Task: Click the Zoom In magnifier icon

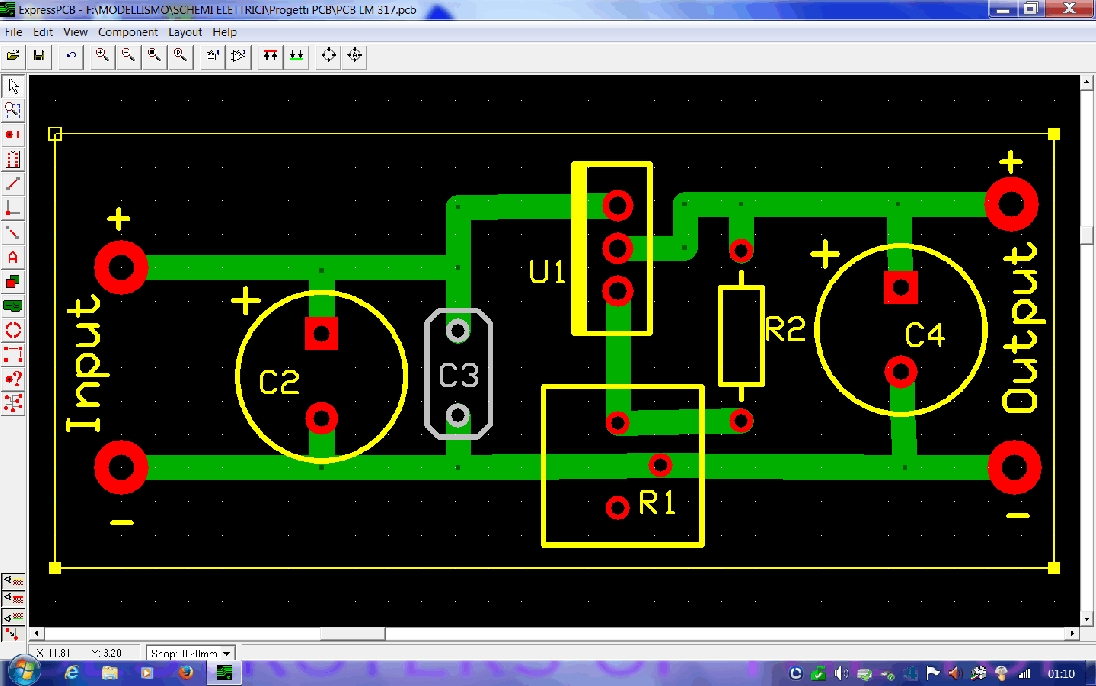Action: [x=102, y=56]
